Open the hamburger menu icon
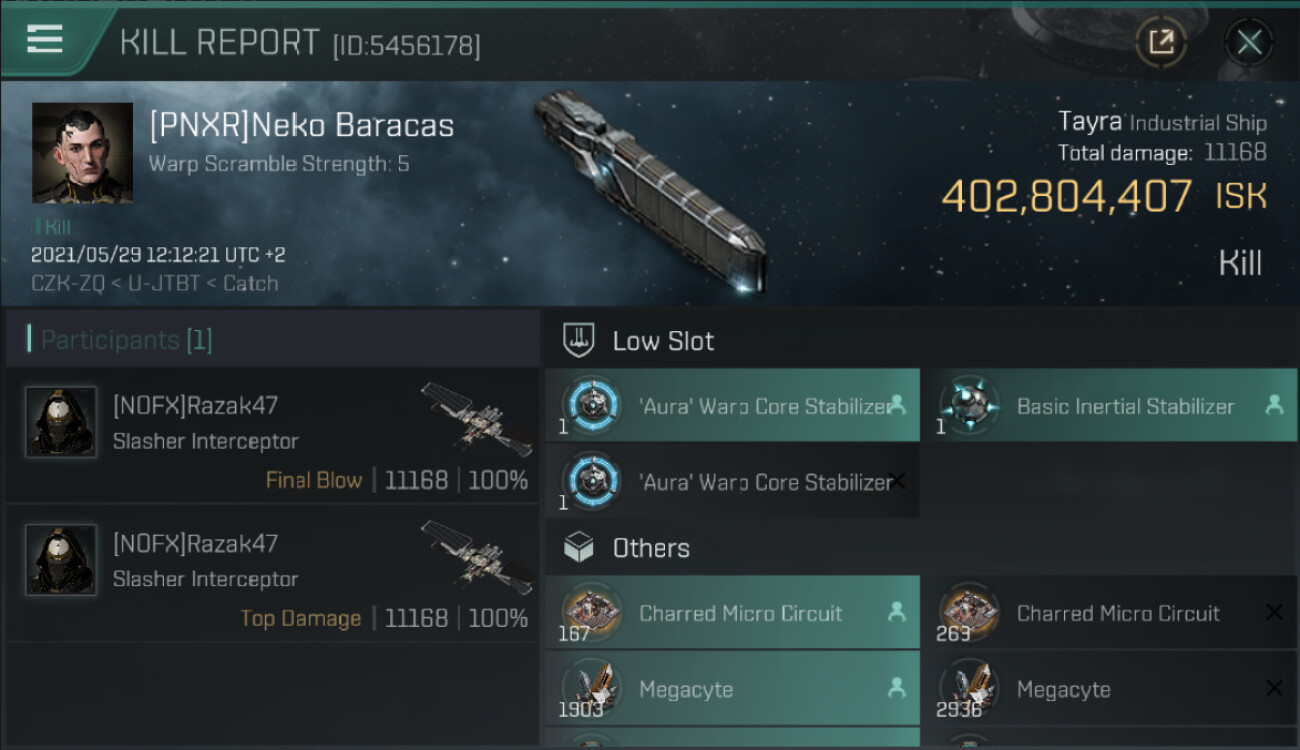The height and width of the screenshot is (750, 1300). (45, 40)
